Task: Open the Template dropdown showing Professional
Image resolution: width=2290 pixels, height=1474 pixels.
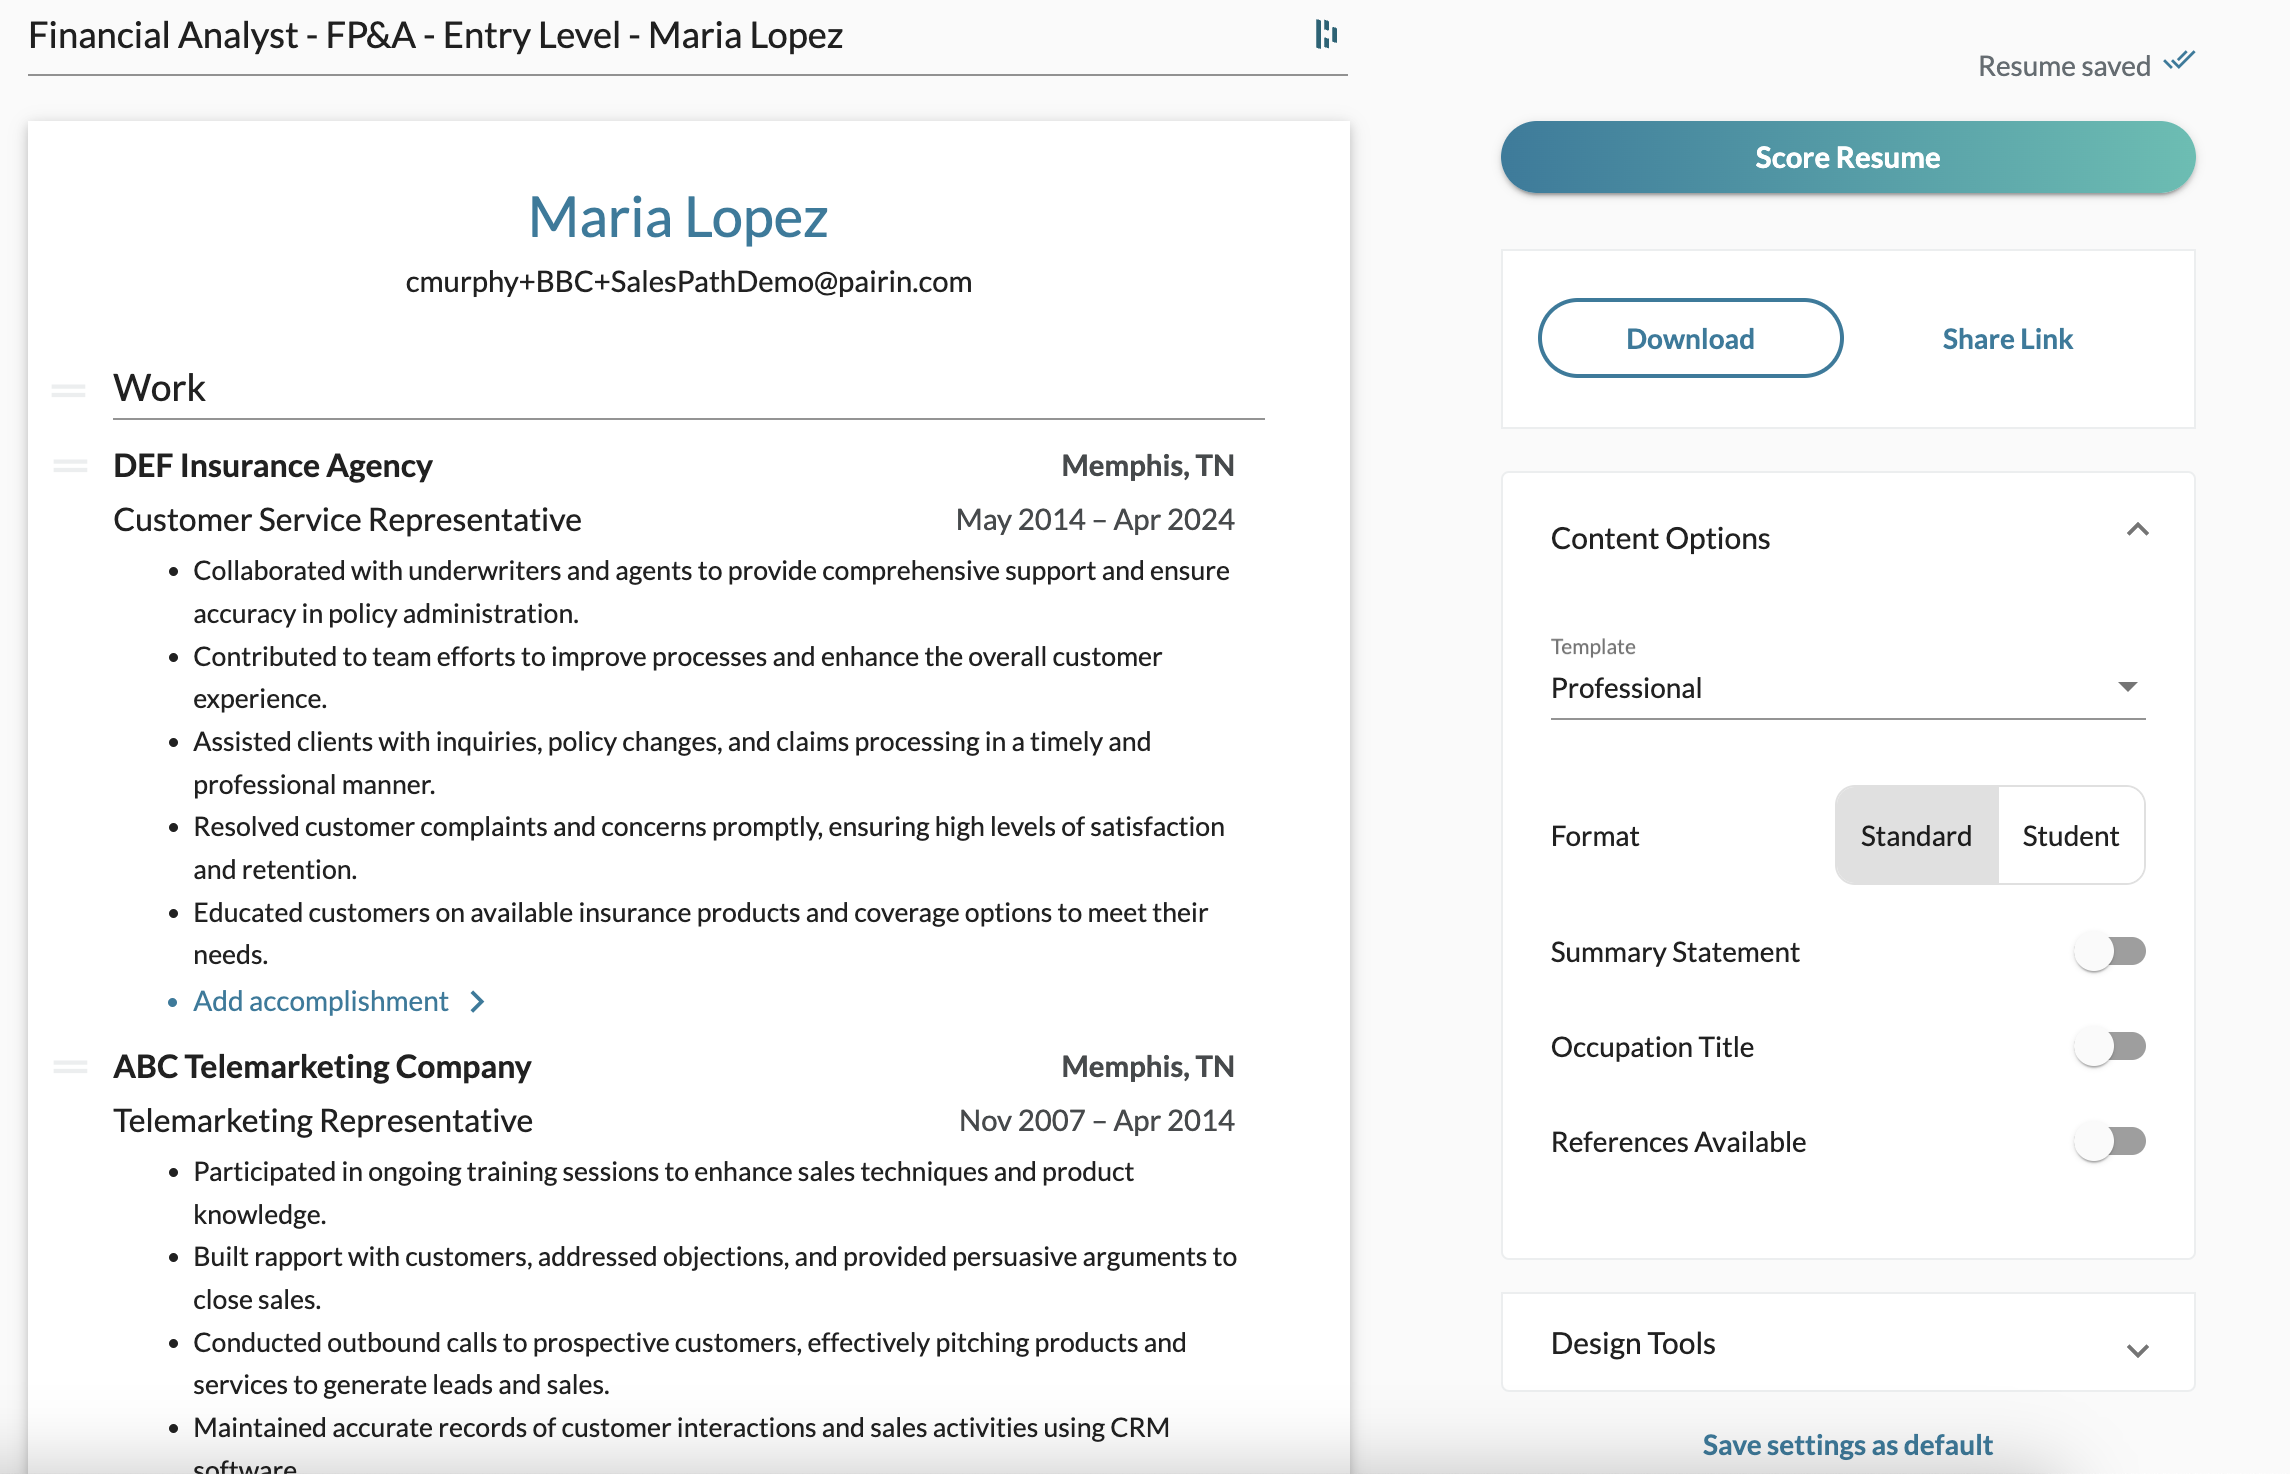Action: coord(1846,688)
